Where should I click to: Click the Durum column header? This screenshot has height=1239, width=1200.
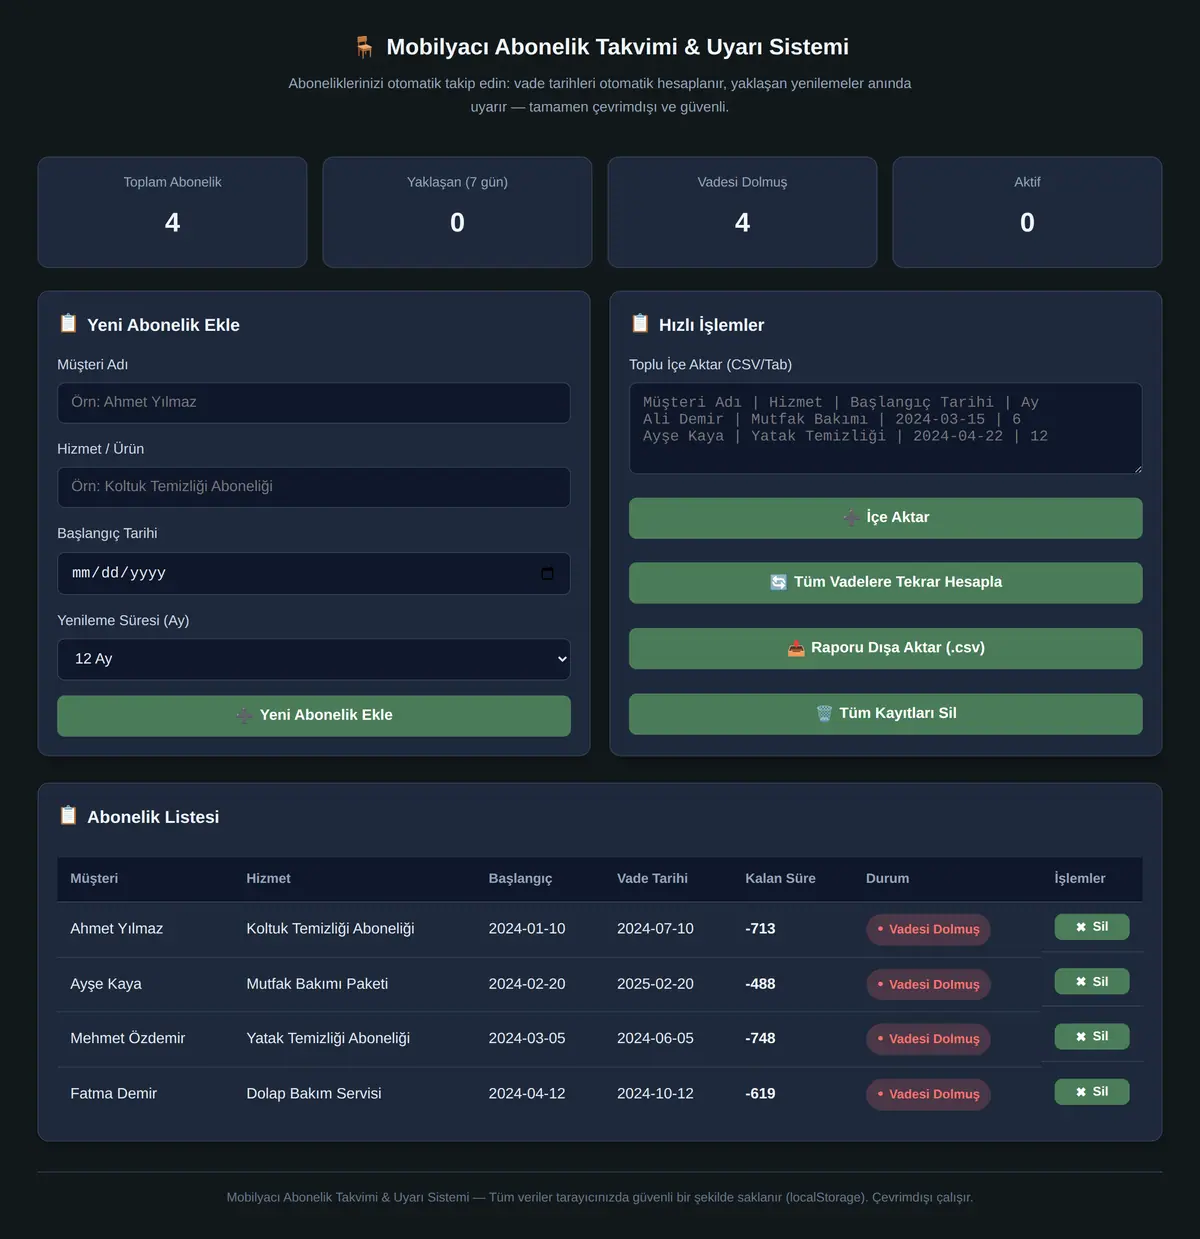(887, 878)
